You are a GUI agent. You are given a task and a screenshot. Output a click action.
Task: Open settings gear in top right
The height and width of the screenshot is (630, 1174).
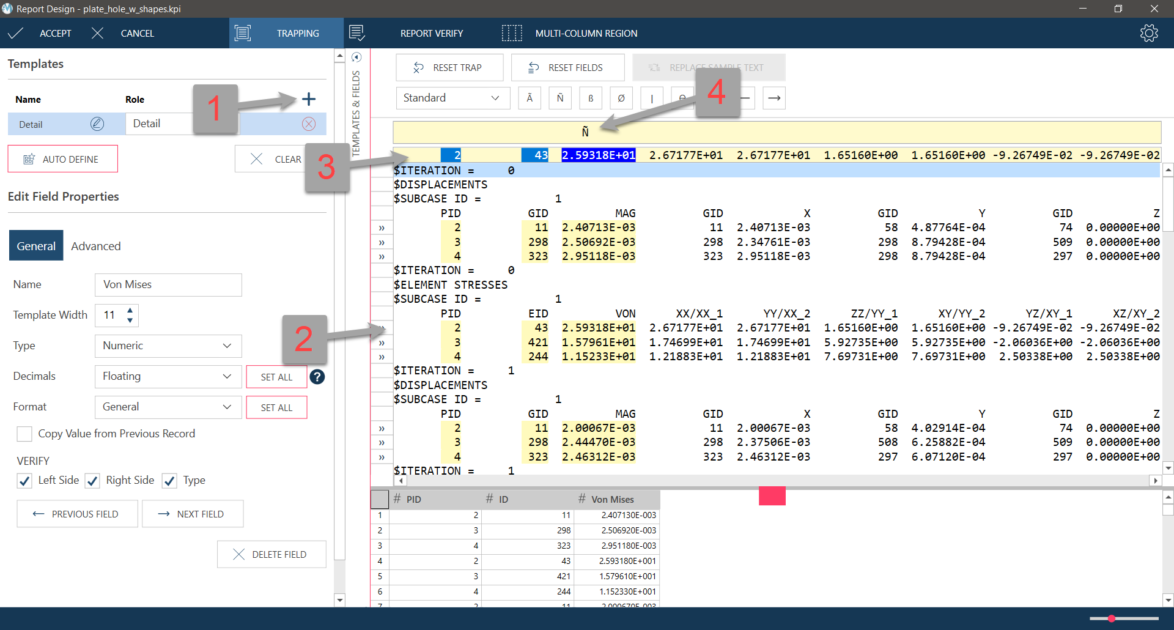coord(1149,33)
